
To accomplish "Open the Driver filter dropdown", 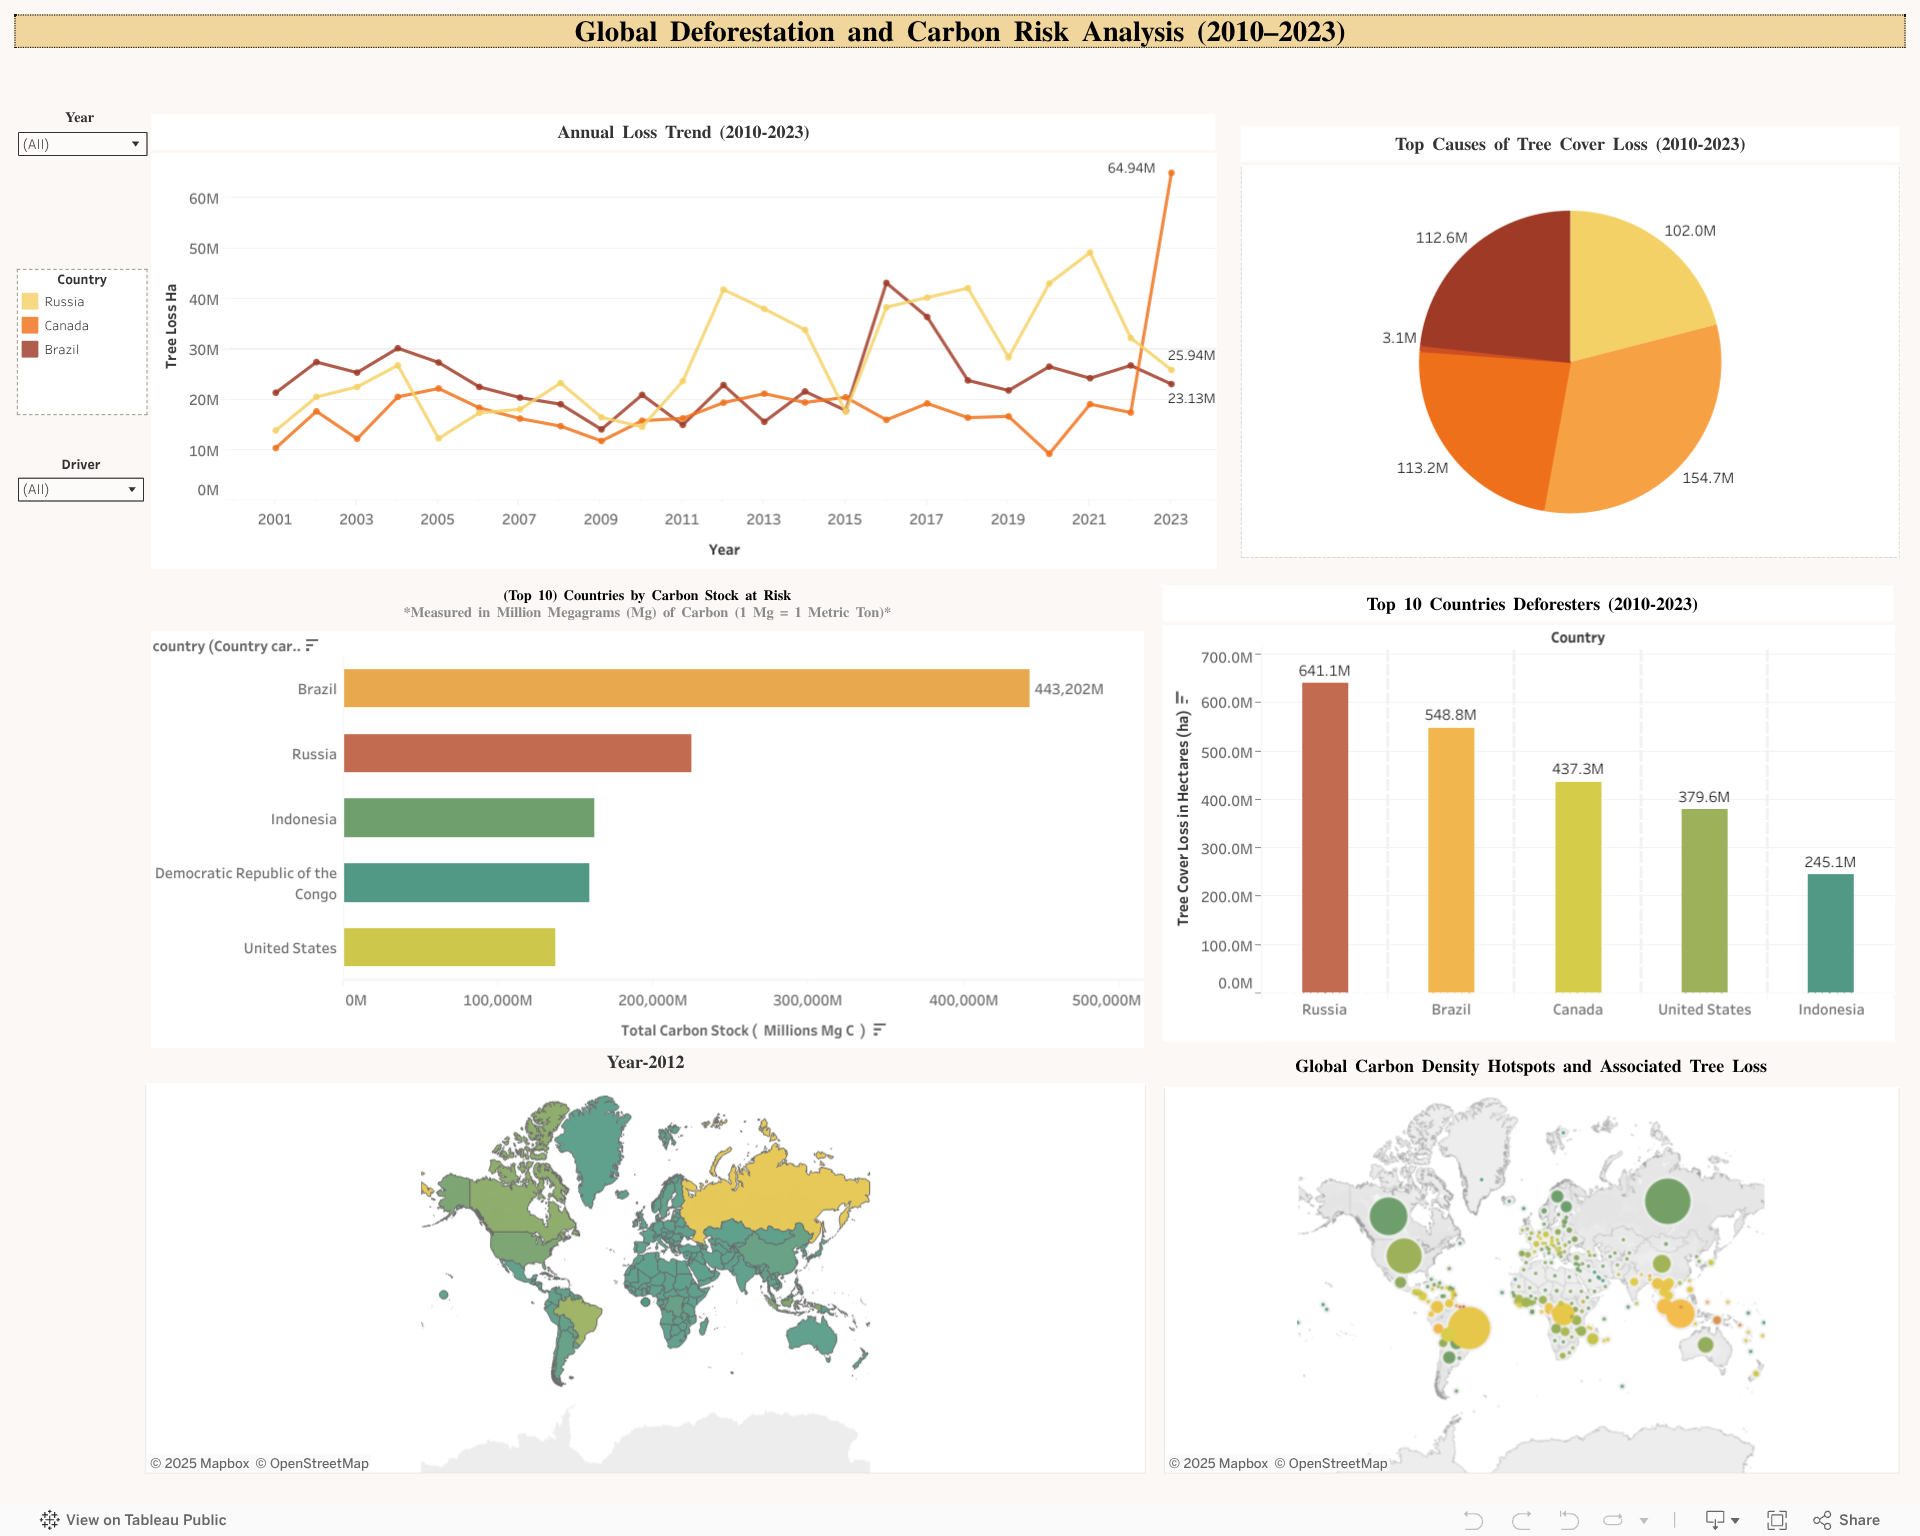I will point(81,489).
